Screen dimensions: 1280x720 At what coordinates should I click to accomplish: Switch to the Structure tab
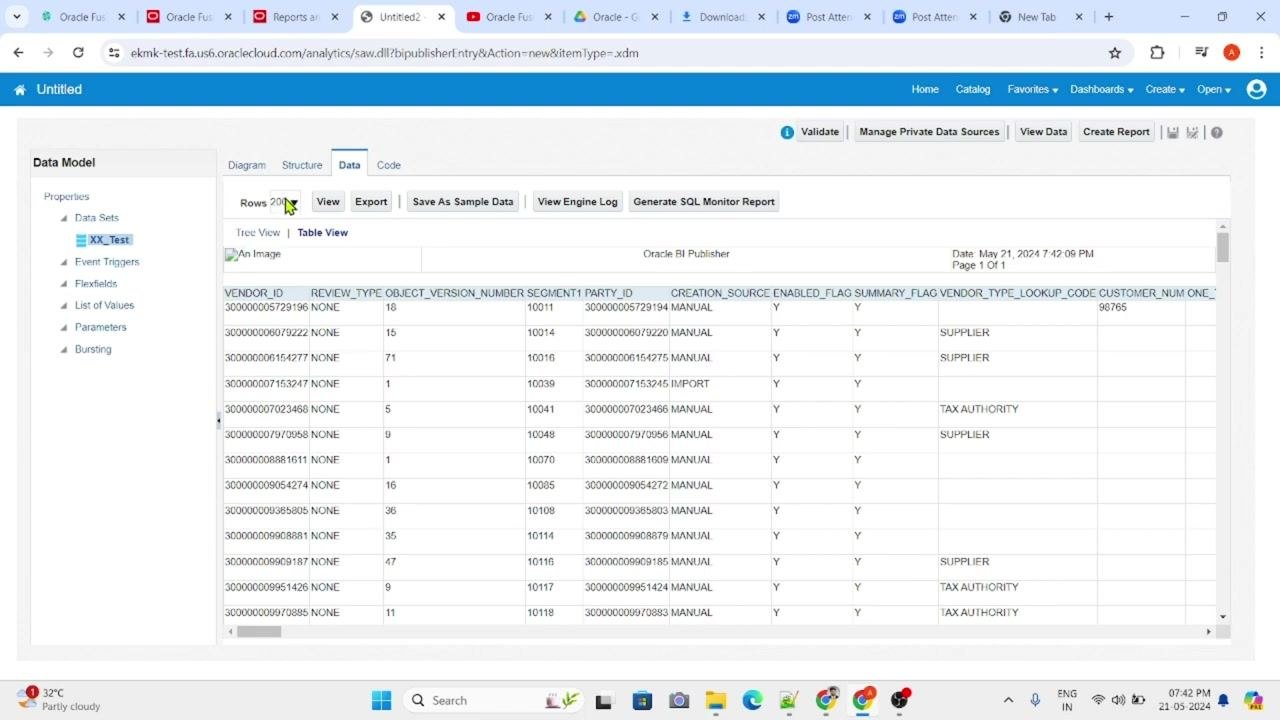click(x=302, y=165)
